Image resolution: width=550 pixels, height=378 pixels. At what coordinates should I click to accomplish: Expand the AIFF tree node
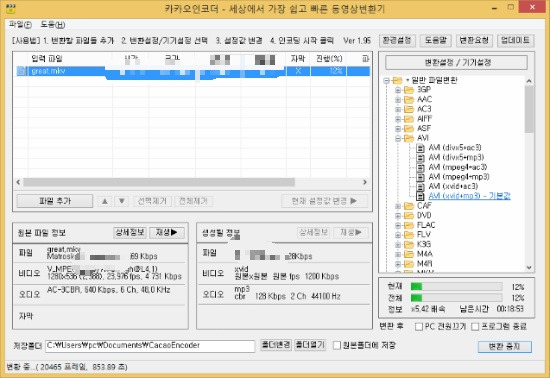398,119
